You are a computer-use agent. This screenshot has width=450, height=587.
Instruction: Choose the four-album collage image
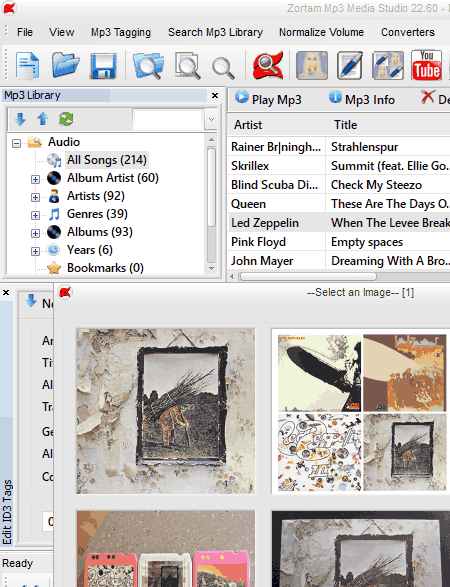(x=361, y=411)
